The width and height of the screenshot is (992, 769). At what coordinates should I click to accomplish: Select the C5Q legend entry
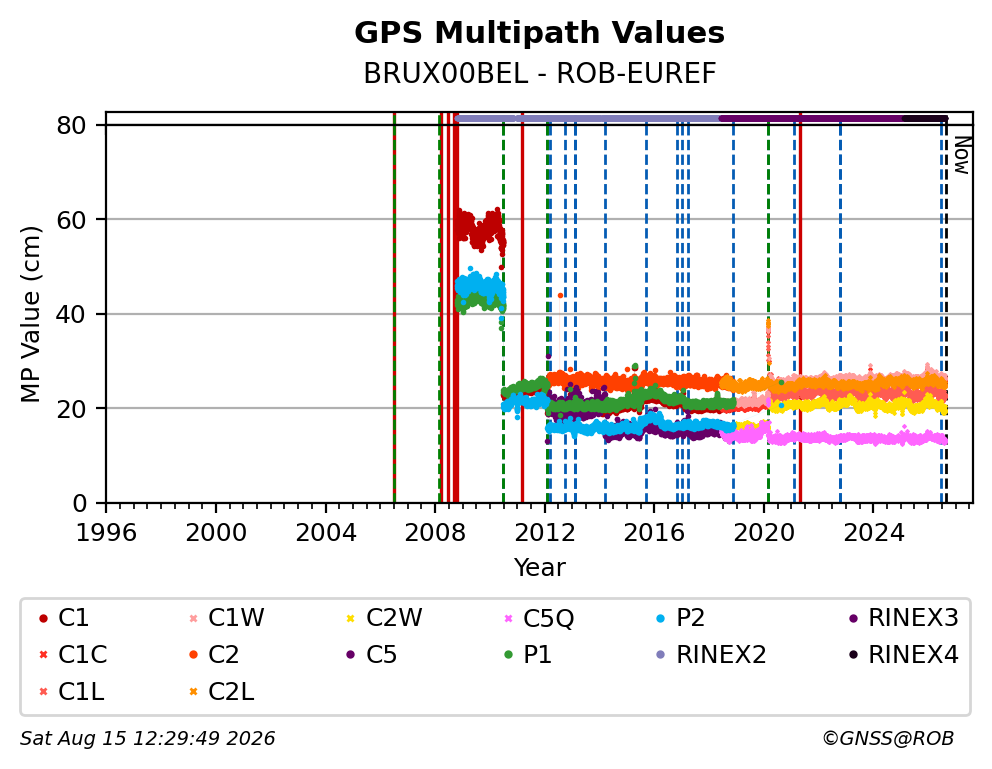[538, 618]
